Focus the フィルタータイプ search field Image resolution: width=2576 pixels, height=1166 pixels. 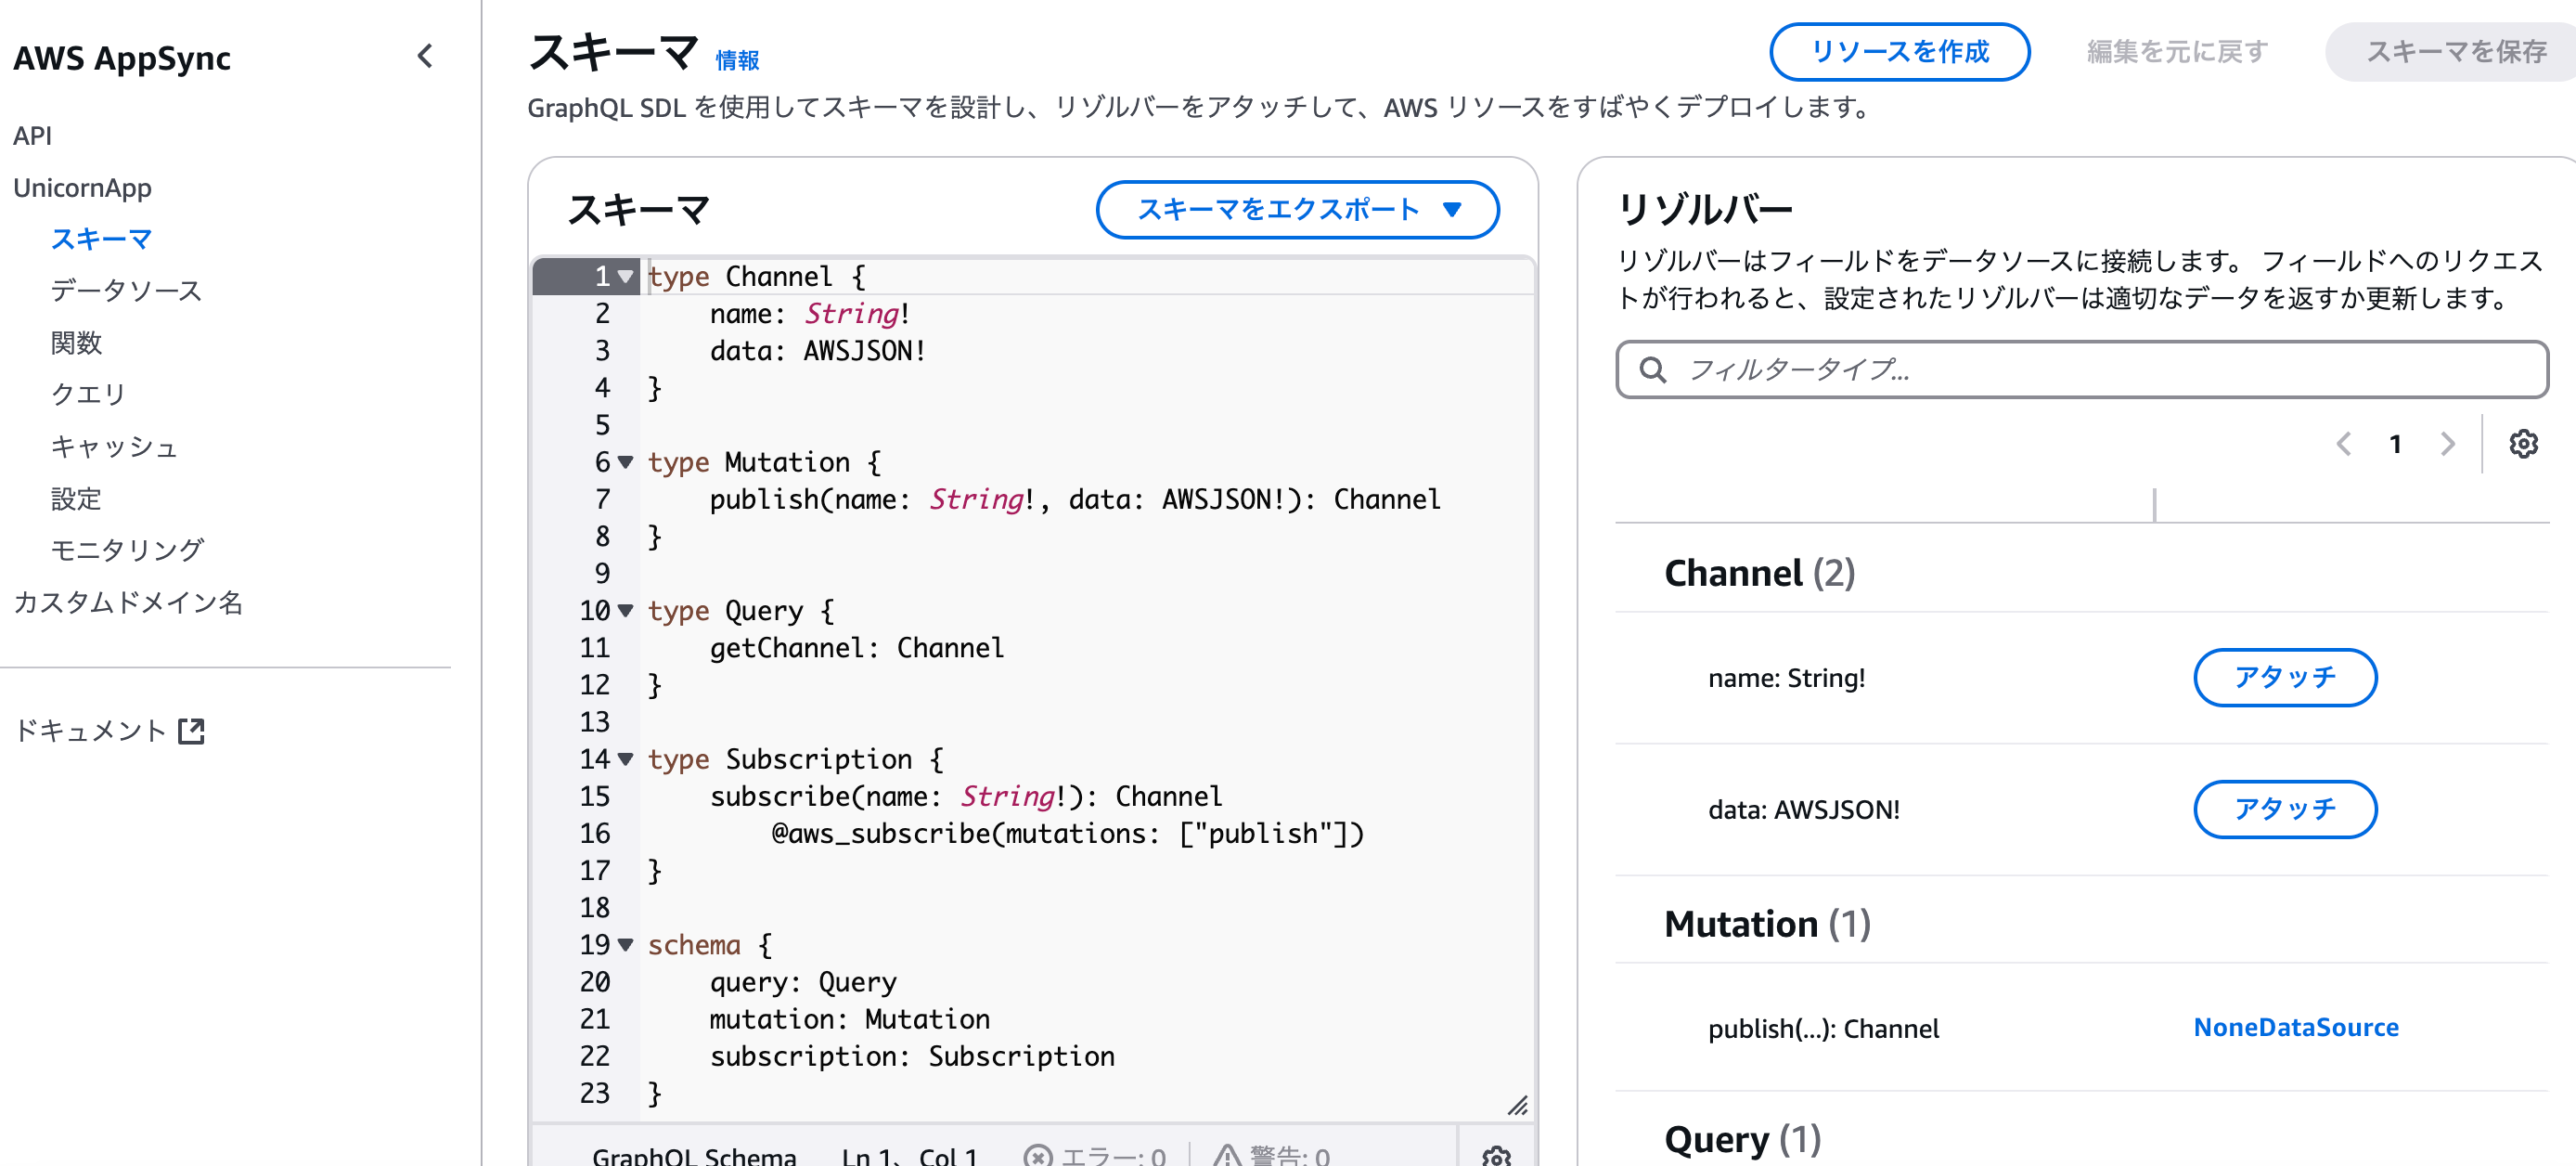(2082, 370)
